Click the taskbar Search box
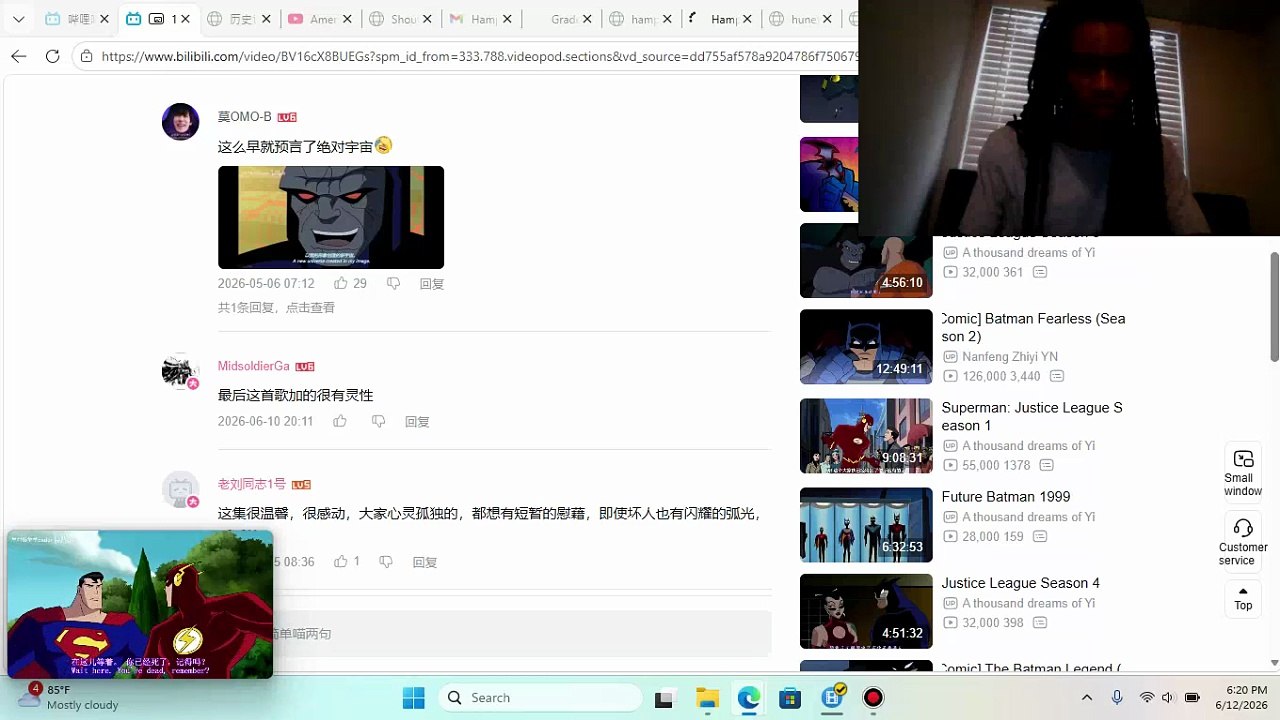Image resolution: width=1280 pixels, height=720 pixels. click(x=540, y=698)
